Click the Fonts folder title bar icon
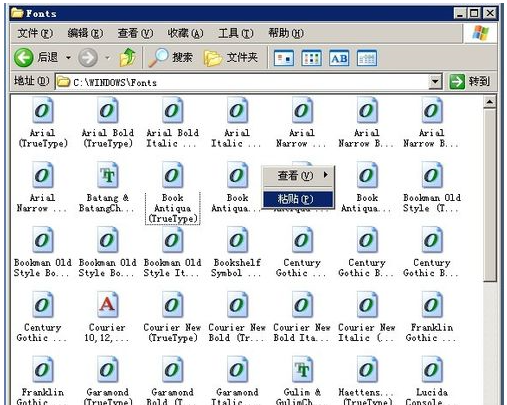 point(17,13)
